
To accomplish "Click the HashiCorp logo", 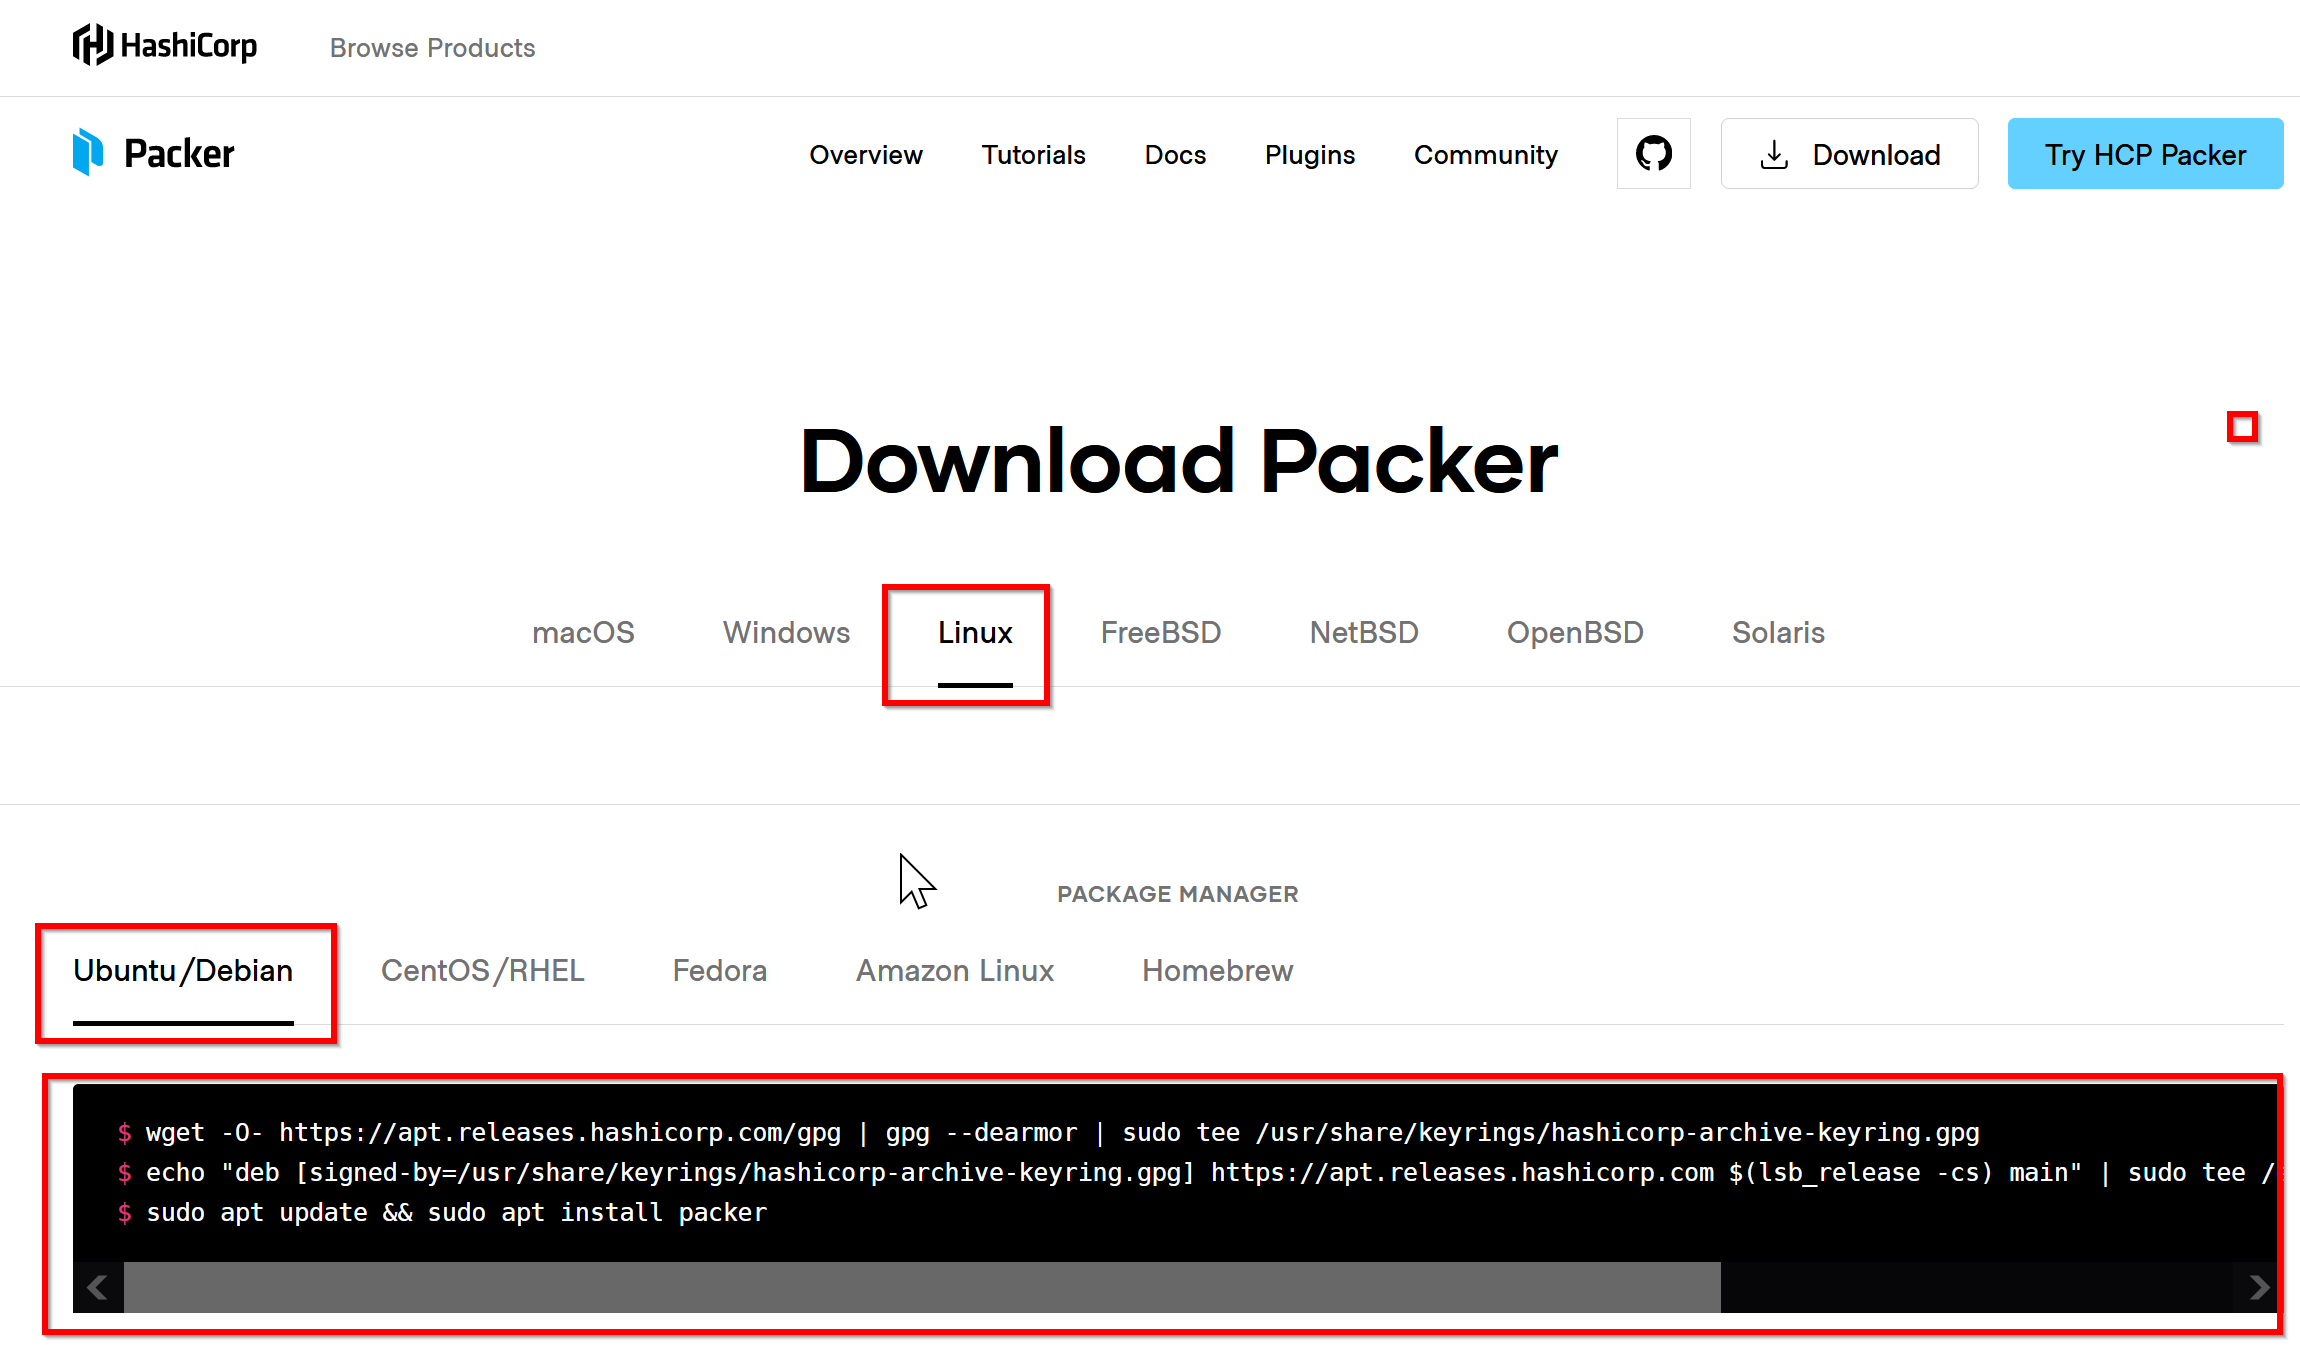I will tap(165, 46).
